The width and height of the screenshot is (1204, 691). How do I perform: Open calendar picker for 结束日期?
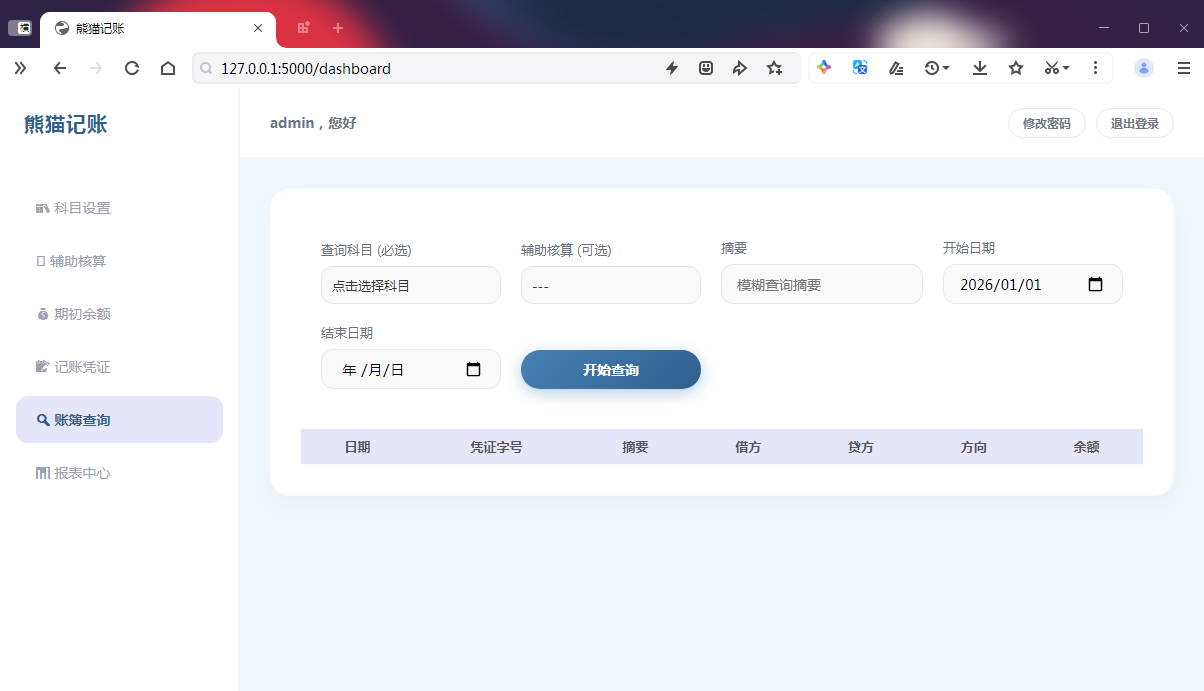(x=474, y=369)
